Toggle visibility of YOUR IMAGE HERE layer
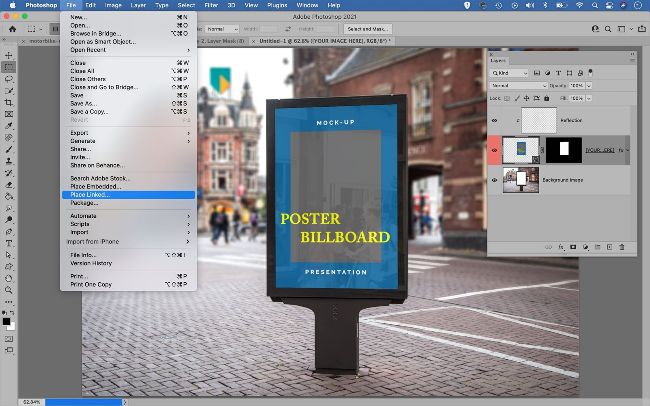Viewport: 650px width, 406px height. coord(494,150)
